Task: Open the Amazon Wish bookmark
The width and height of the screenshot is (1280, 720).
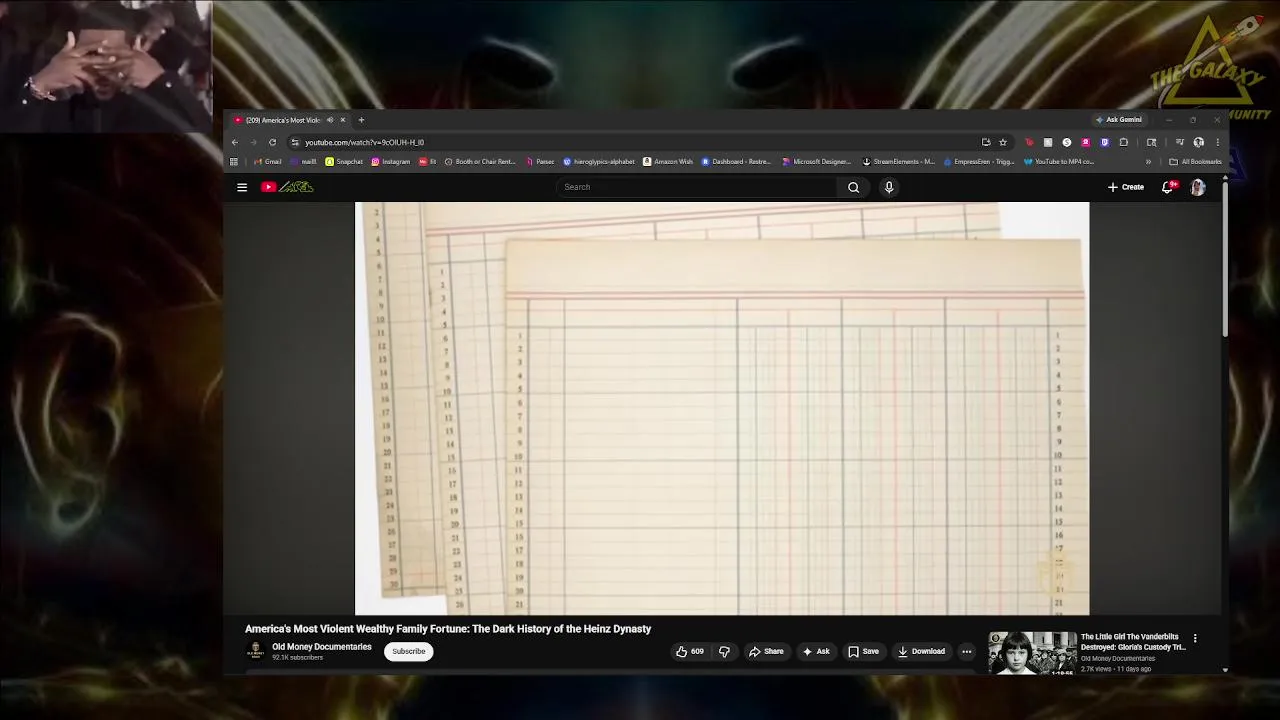Action: [668, 162]
